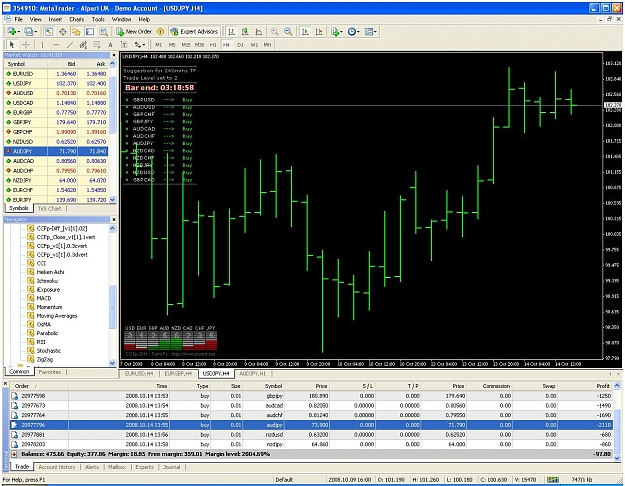Viewport: 625px width, 486px height.
Task: Open MetaEditor via yellow diamond icon
Action: coord(161,31)
